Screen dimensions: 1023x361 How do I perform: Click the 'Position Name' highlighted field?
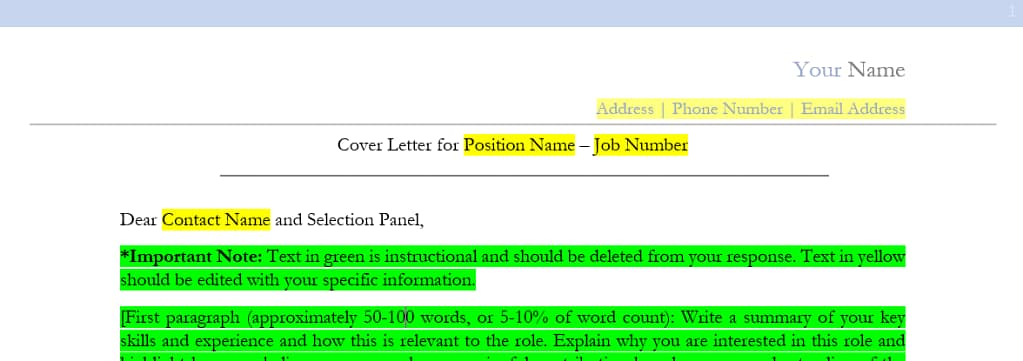[519, 144]
